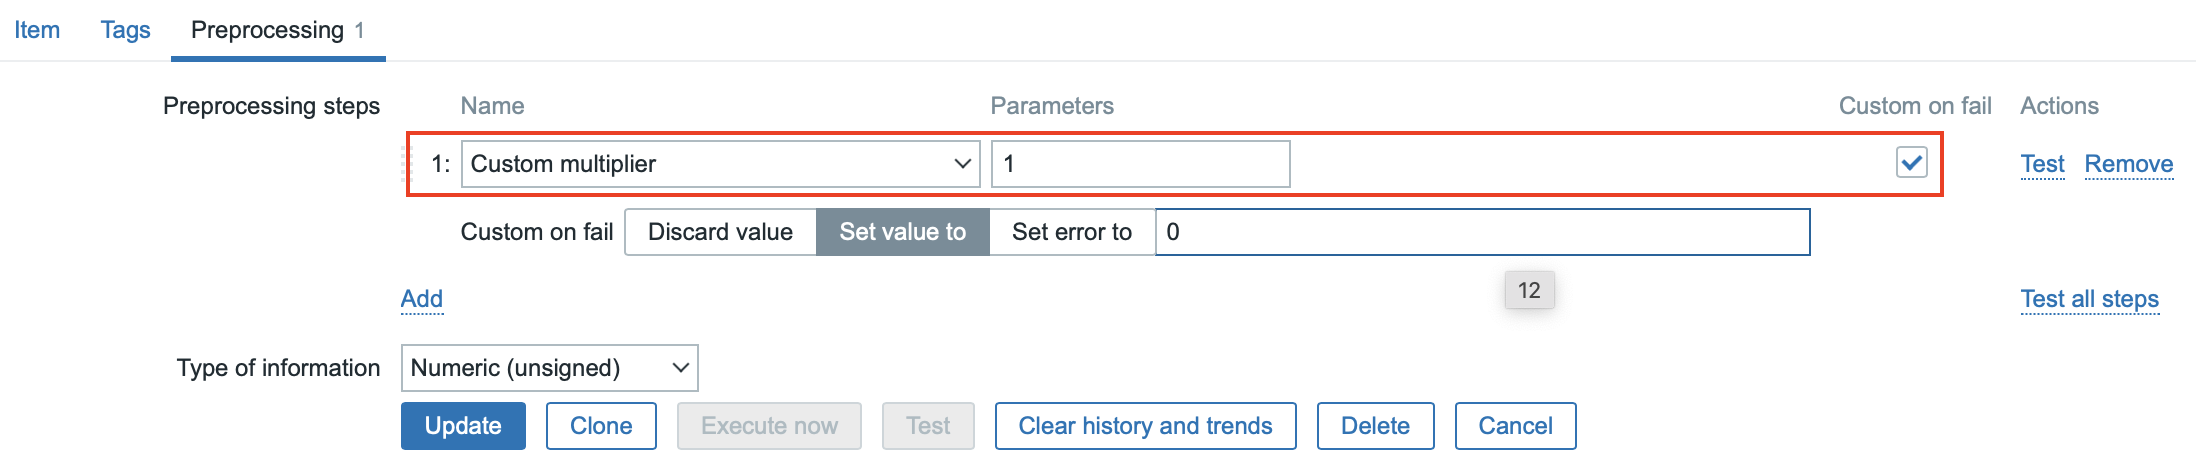Screen dimensions: 2196x470
Task: Remove preprocessing step 1
Action: (2129, 164)
